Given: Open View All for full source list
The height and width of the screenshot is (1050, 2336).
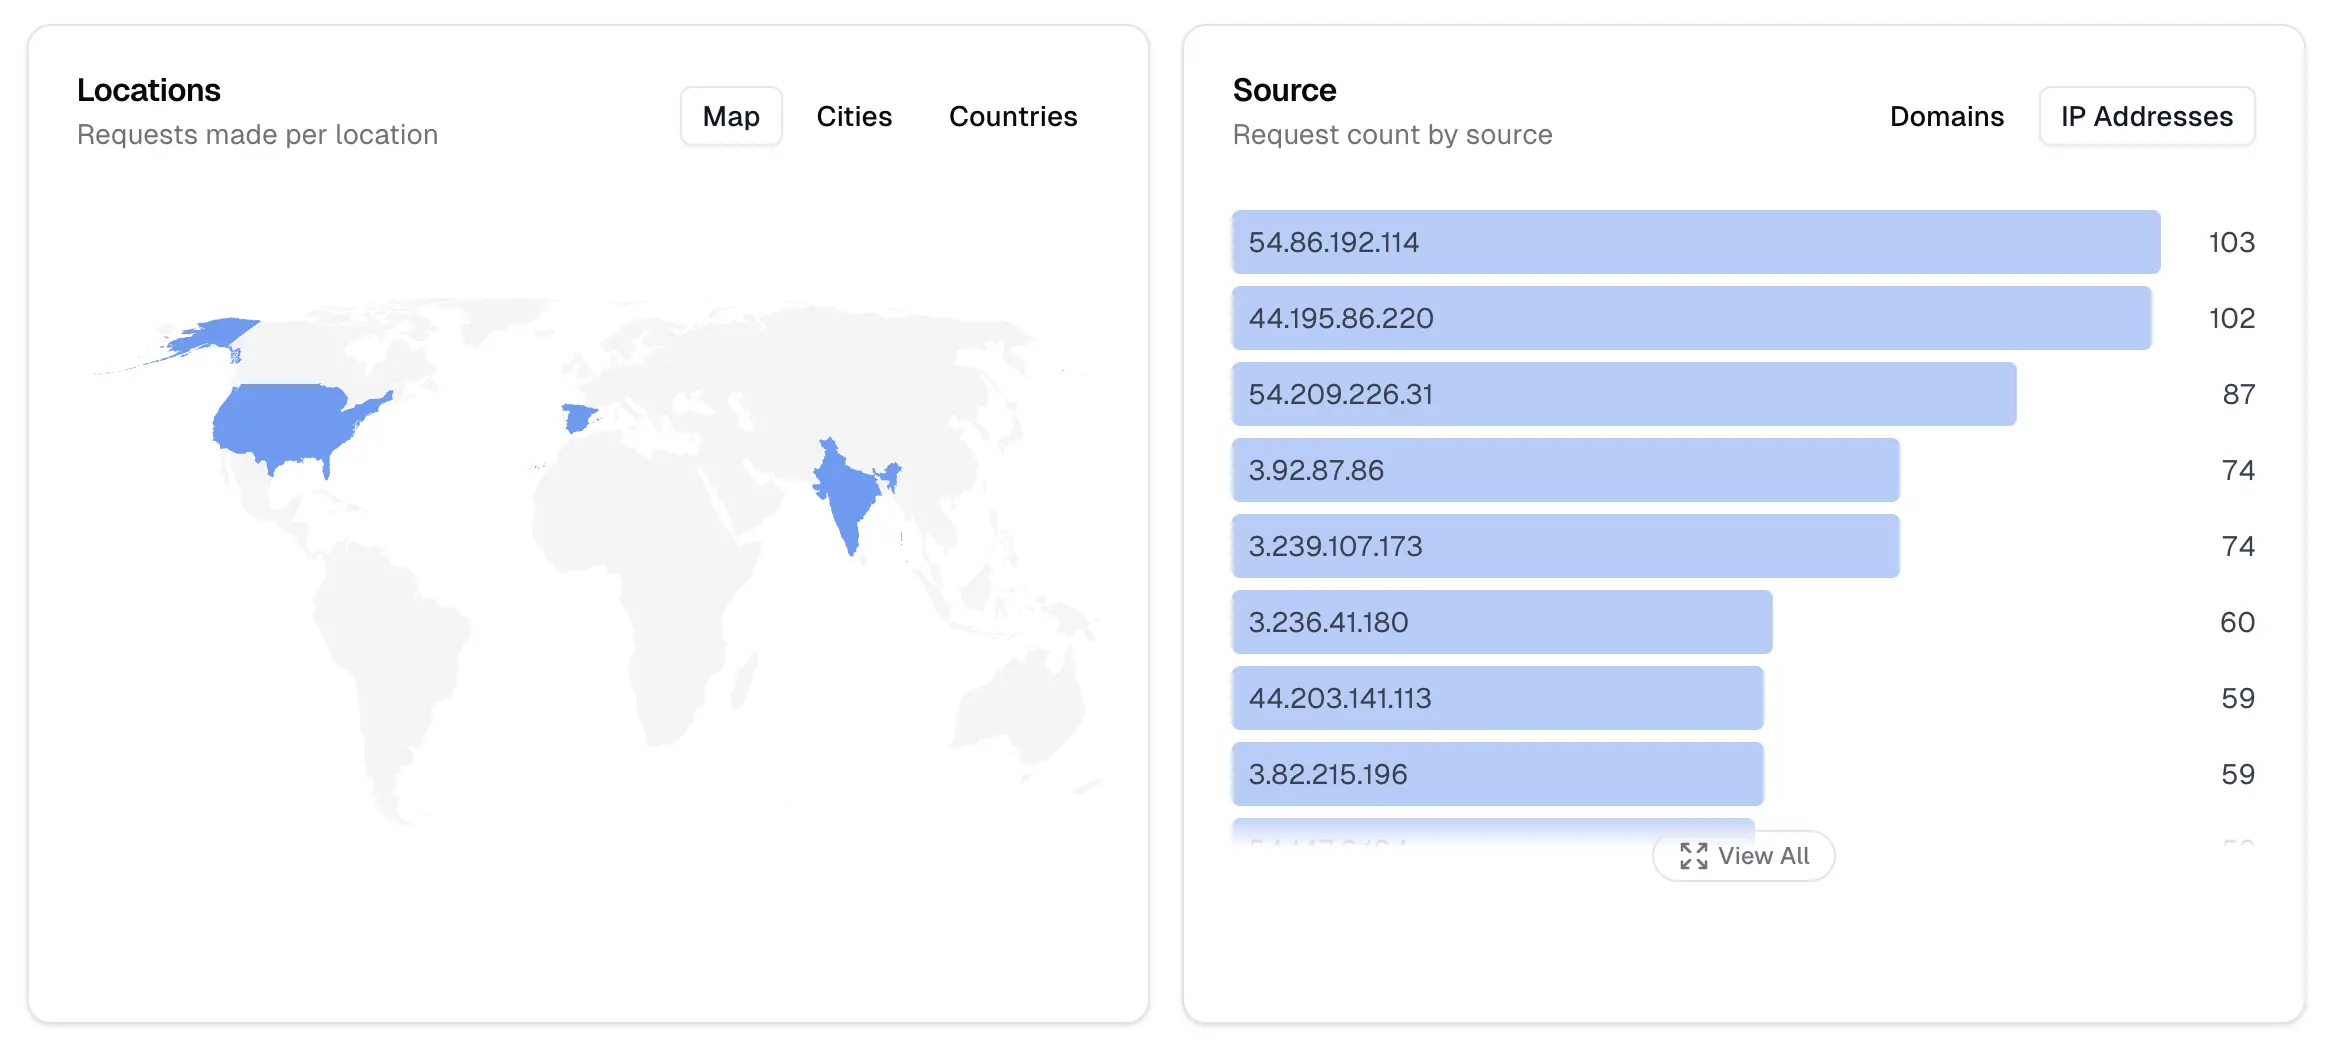Looking at the screenshot, I should (x=1743, y=856).
